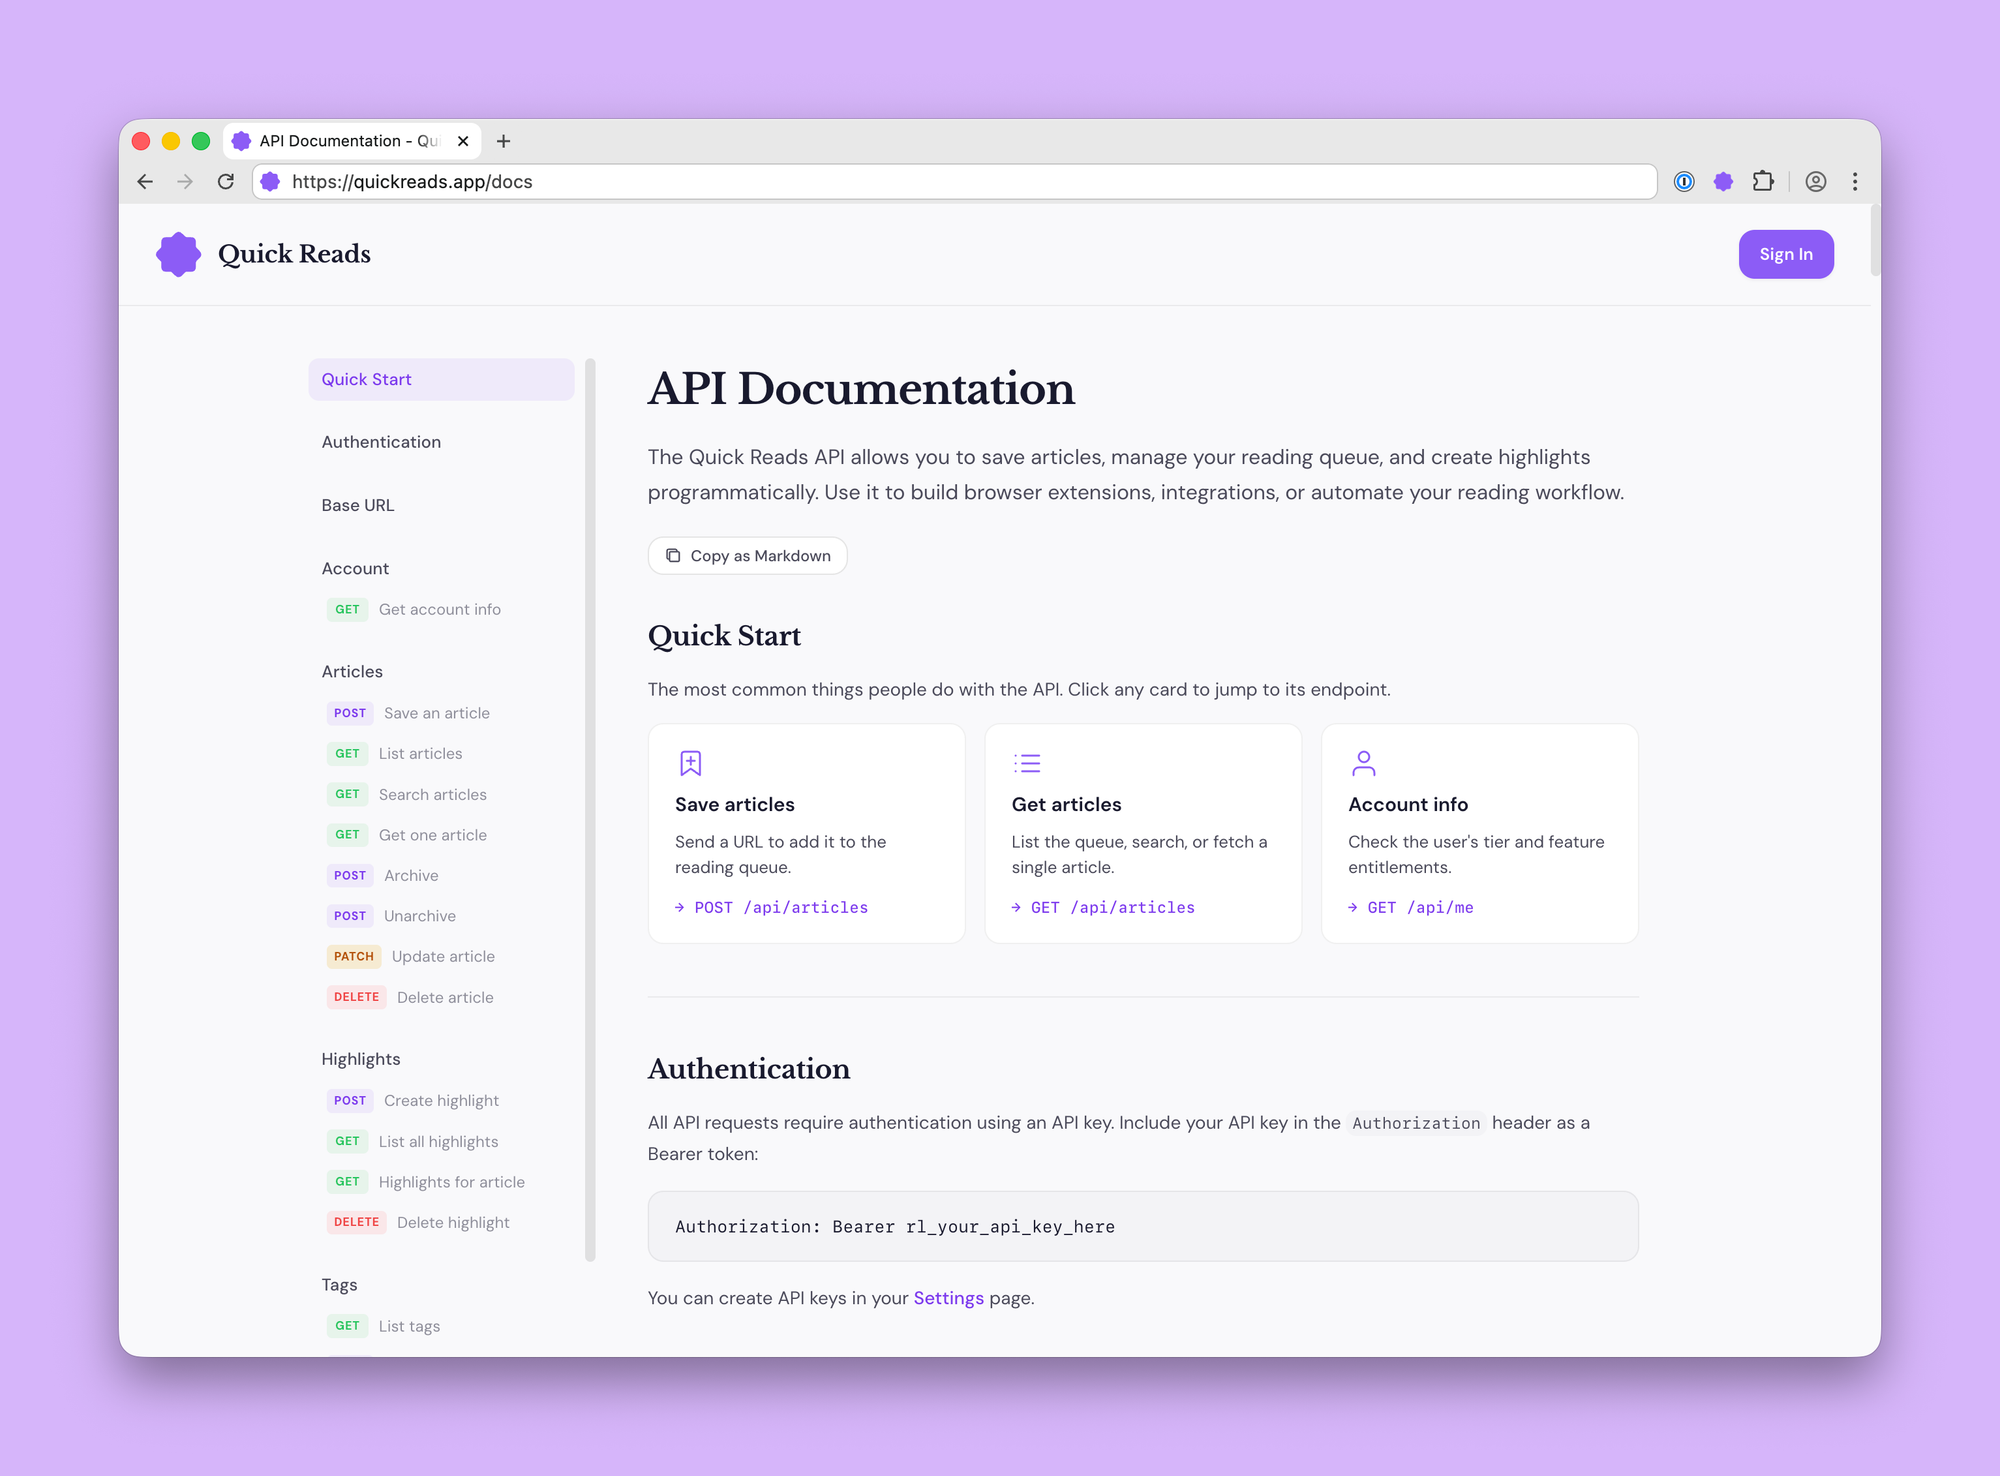Open the browser extensions puzzle icon
The height and width of the screenshot is (1476, 2000).
click(1763, 181)
